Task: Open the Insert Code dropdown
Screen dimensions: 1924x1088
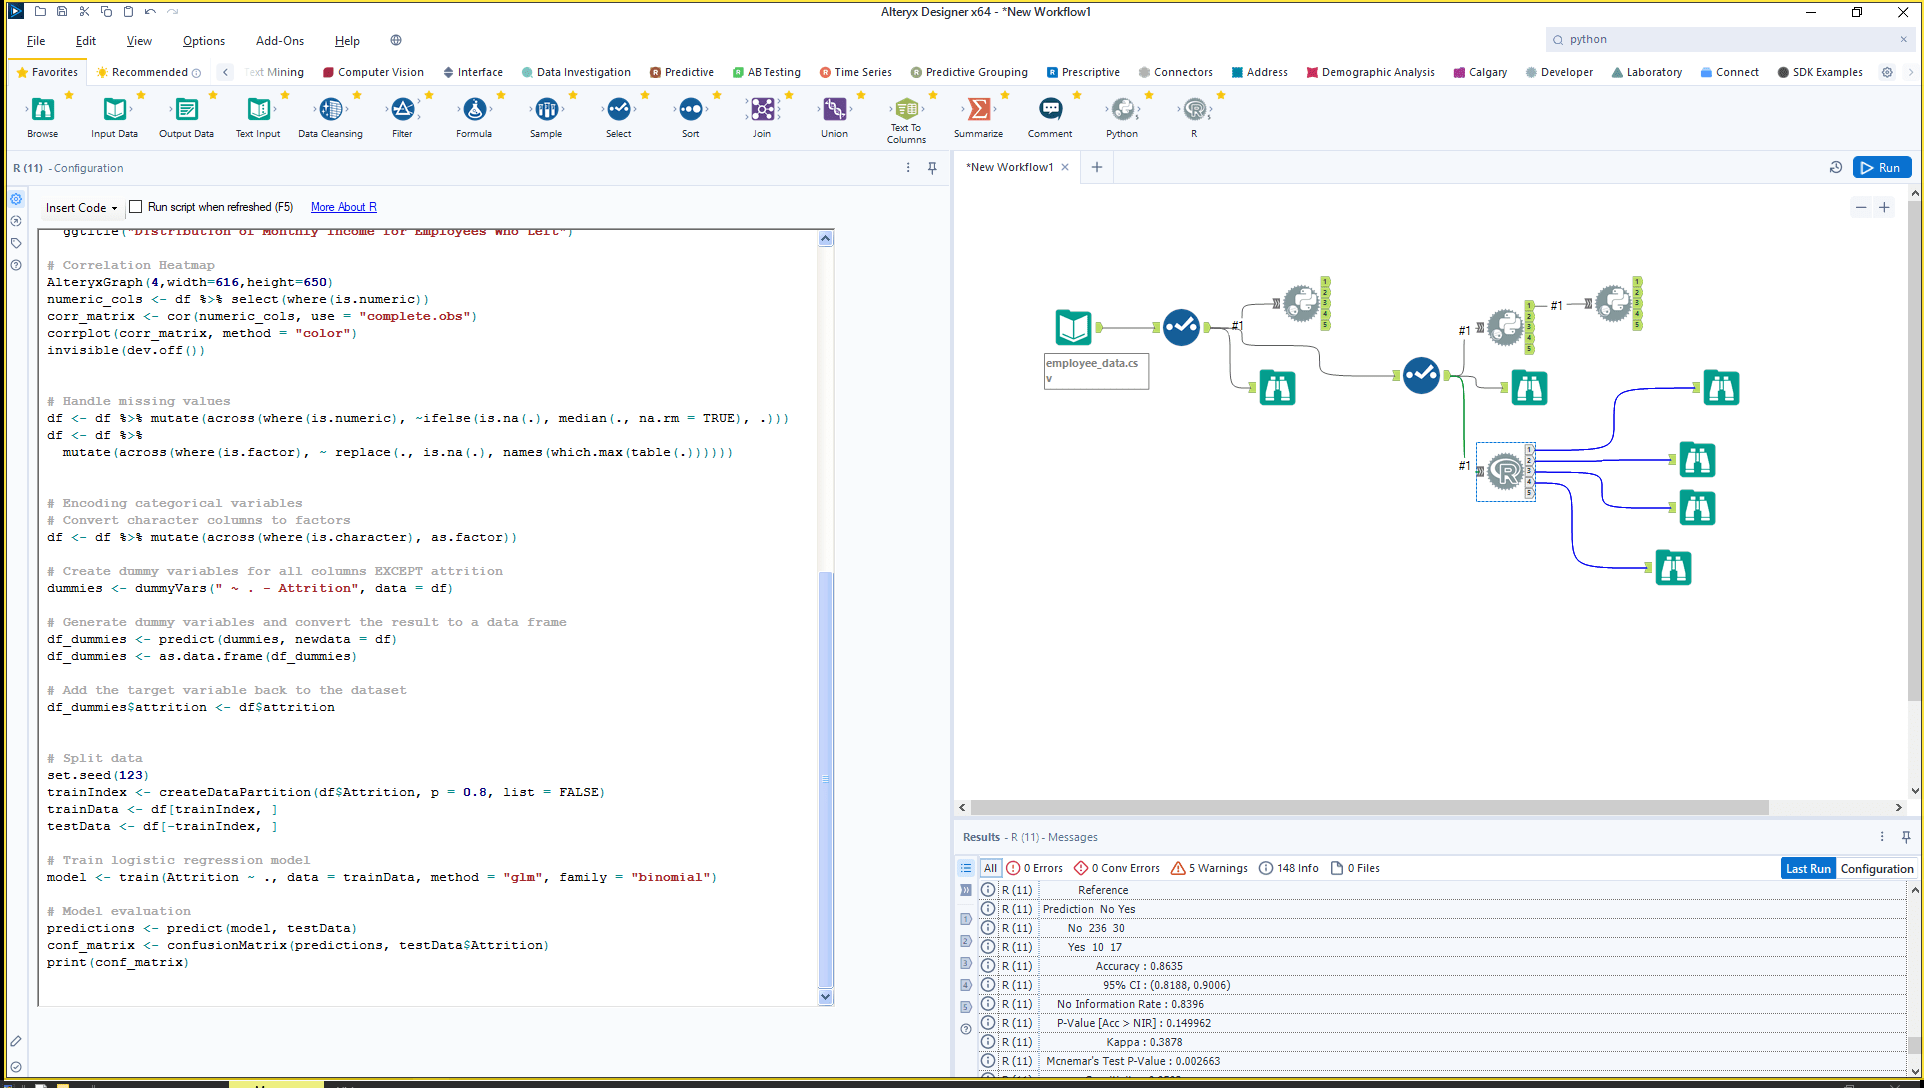Action: pyautogui.click(x=80, y=207)
